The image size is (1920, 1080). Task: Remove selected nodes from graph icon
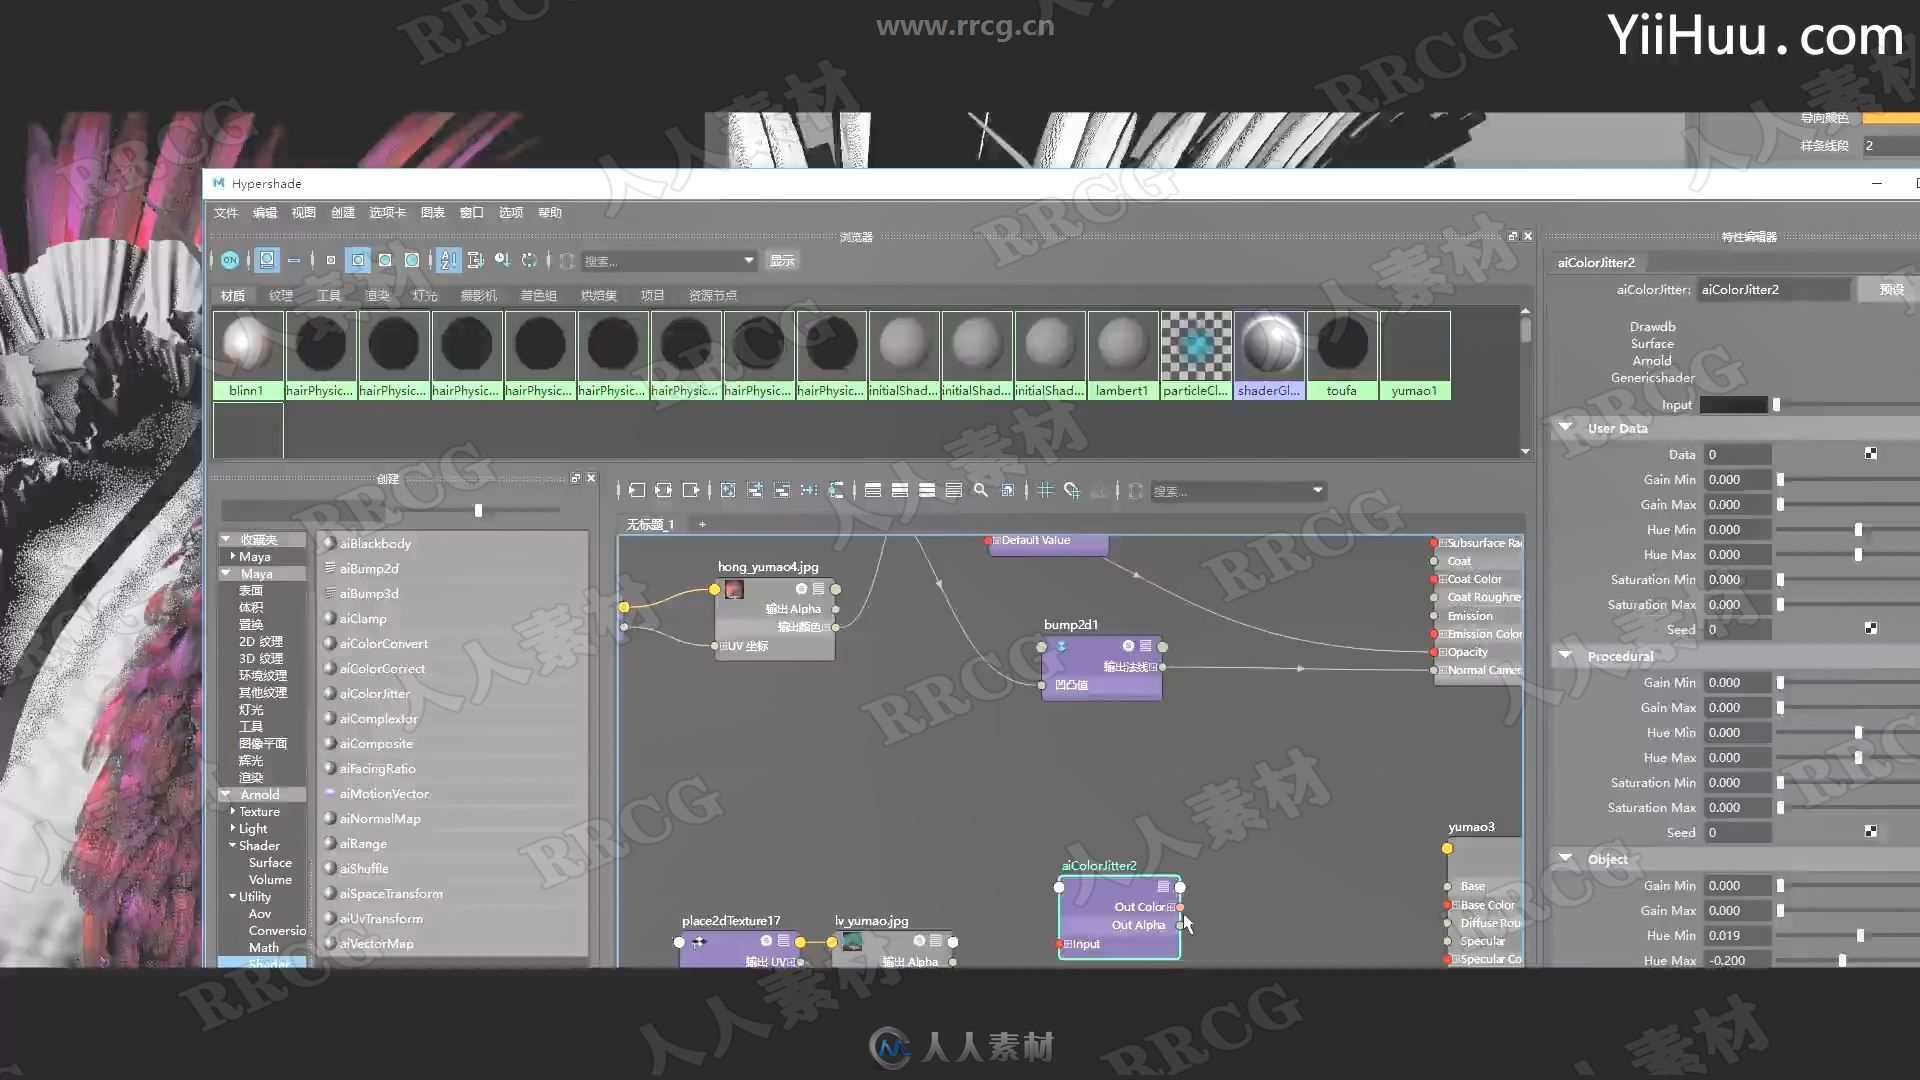coord(782,490)
